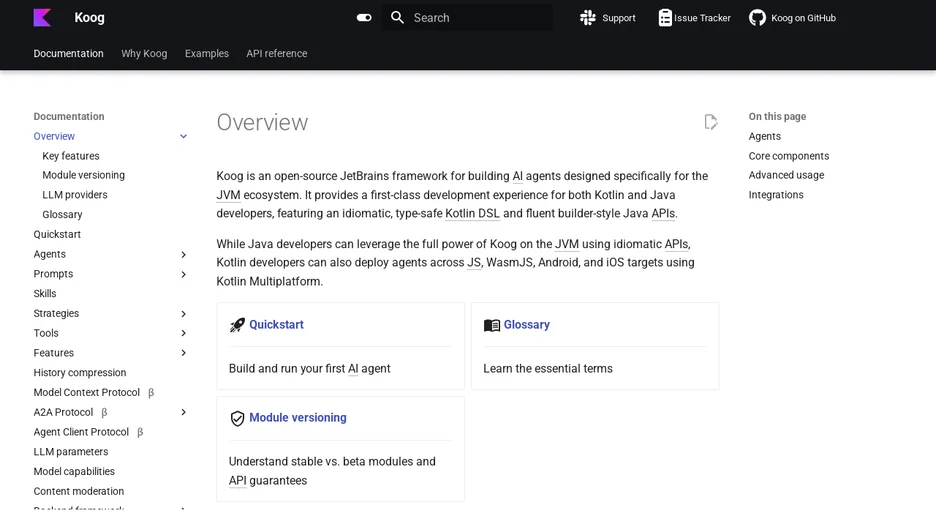Jump to Core components section
This screenshot has height=527, width=936.
coord(789,156)
